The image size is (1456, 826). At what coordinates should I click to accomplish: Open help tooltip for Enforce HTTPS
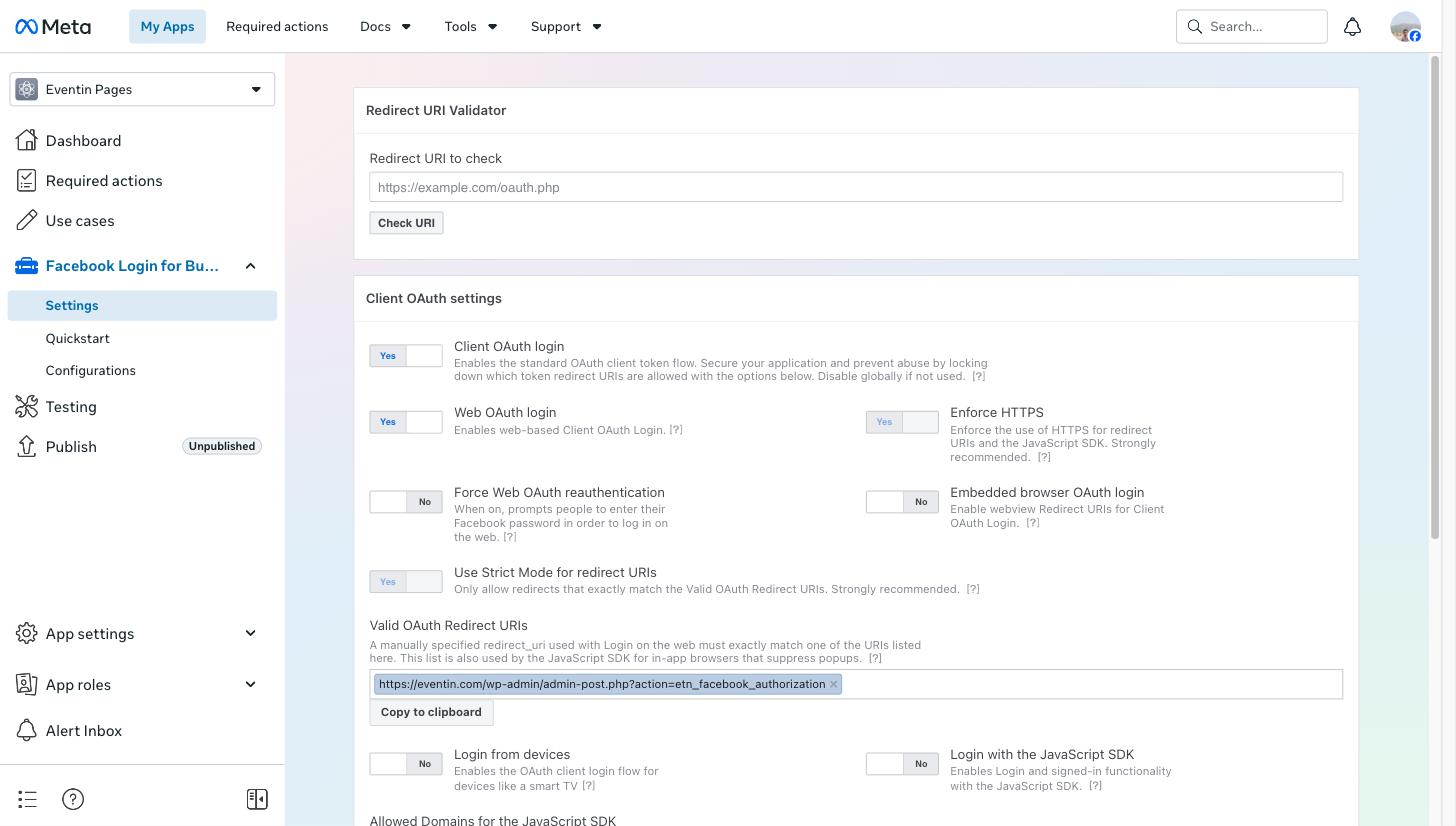coord(1044,457)
